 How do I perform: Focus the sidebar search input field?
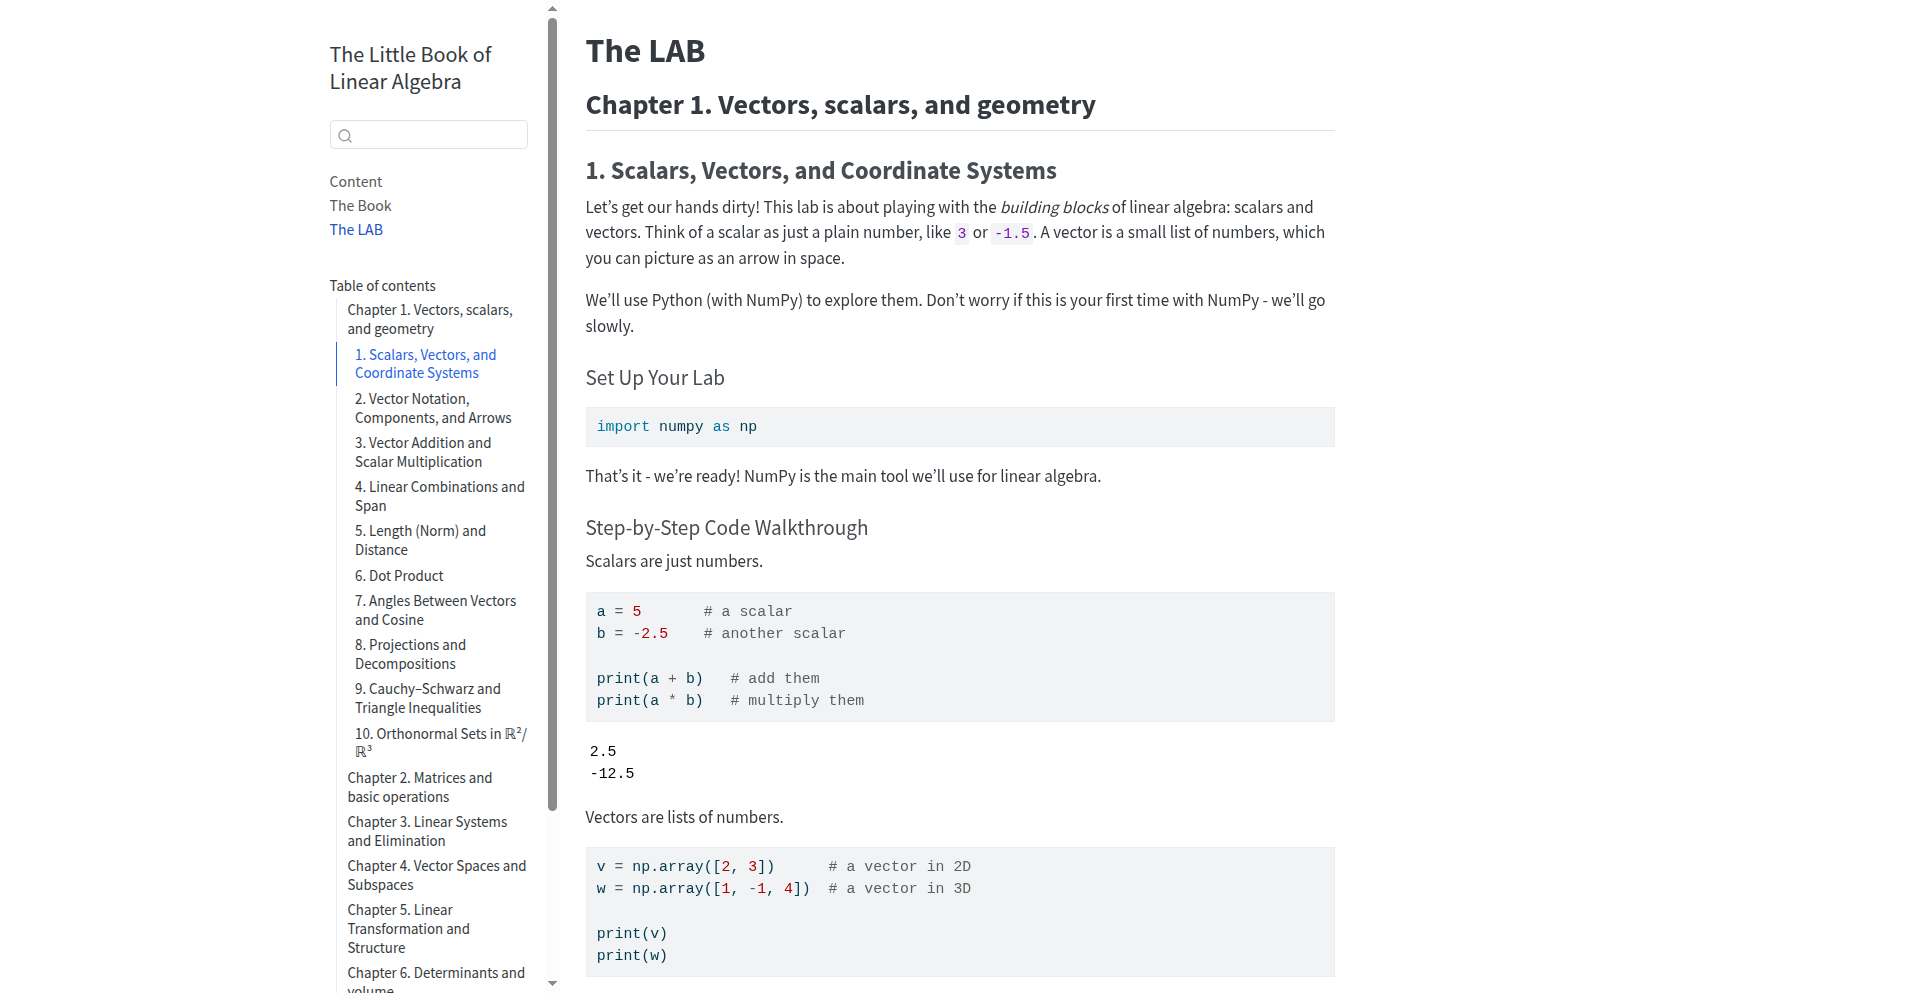coord(429,135)
